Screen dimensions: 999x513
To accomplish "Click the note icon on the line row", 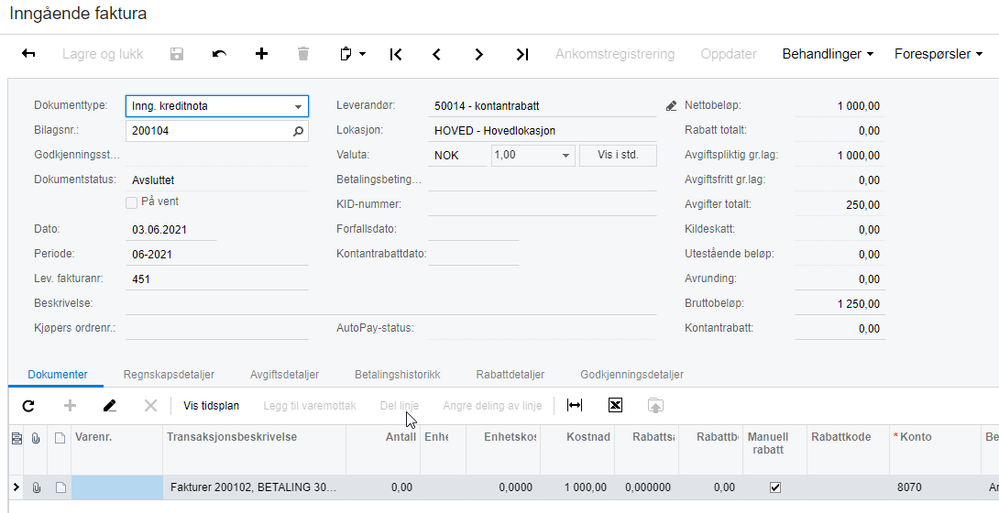I will coord(59,488).
